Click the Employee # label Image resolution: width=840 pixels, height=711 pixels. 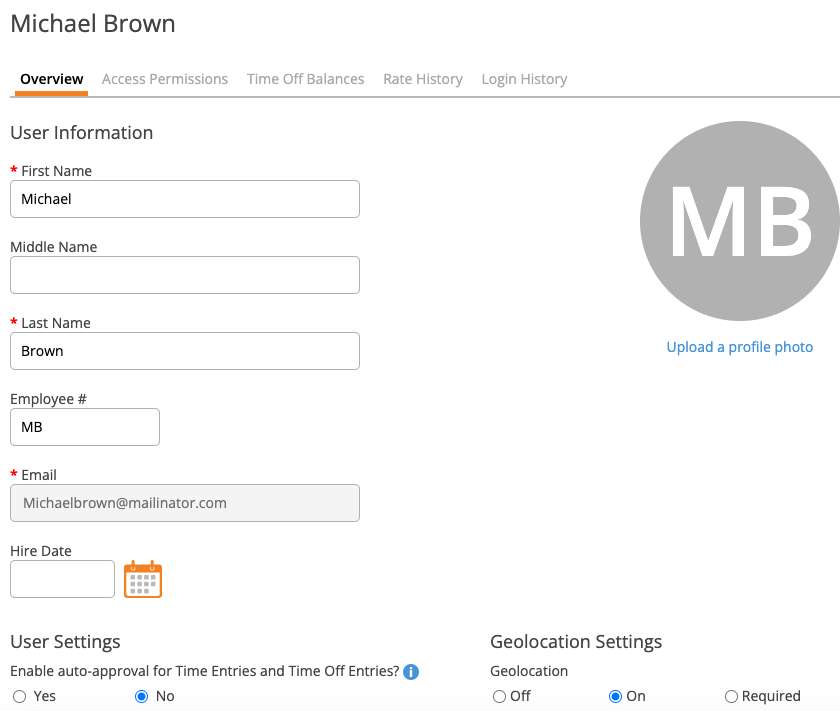(48, 399)
